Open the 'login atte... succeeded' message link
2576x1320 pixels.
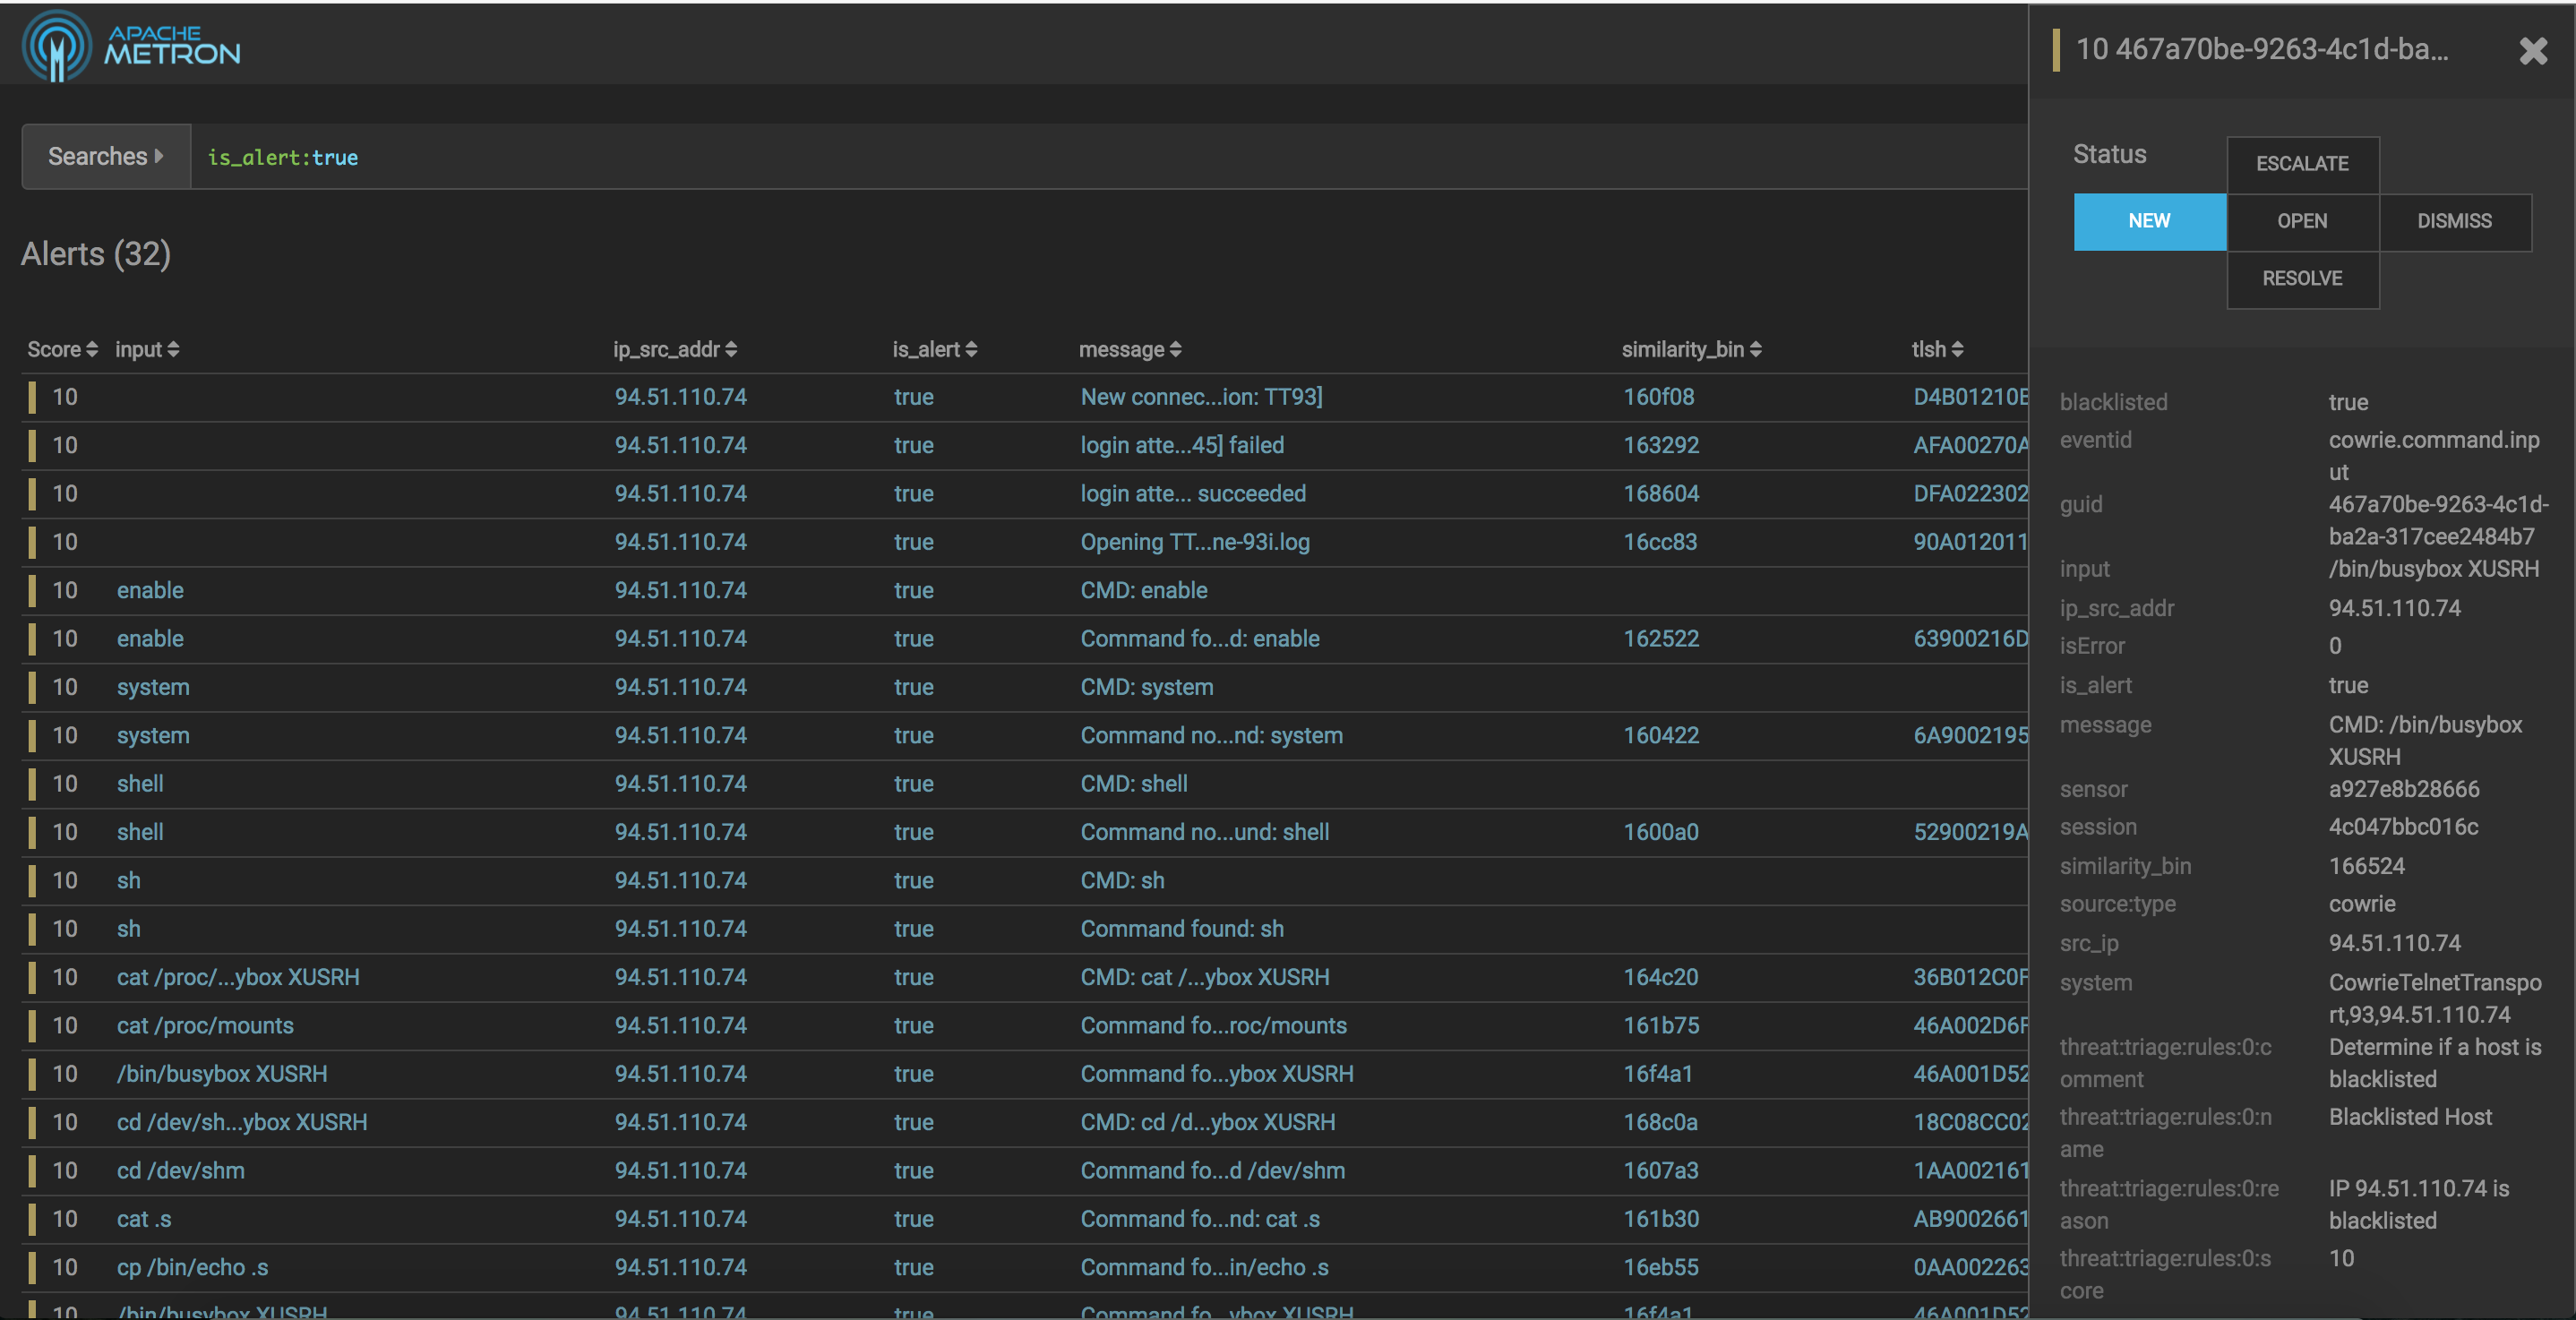click(x=1192, y=494)
